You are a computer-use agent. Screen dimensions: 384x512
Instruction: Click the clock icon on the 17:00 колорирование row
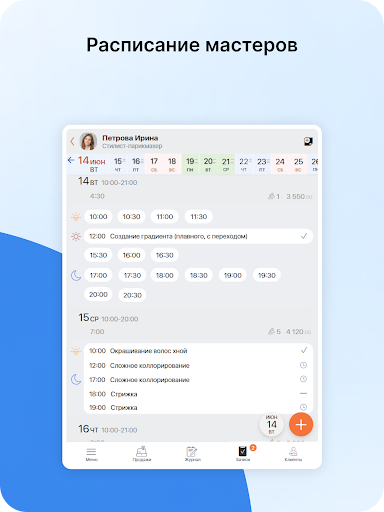coord(303,379)
